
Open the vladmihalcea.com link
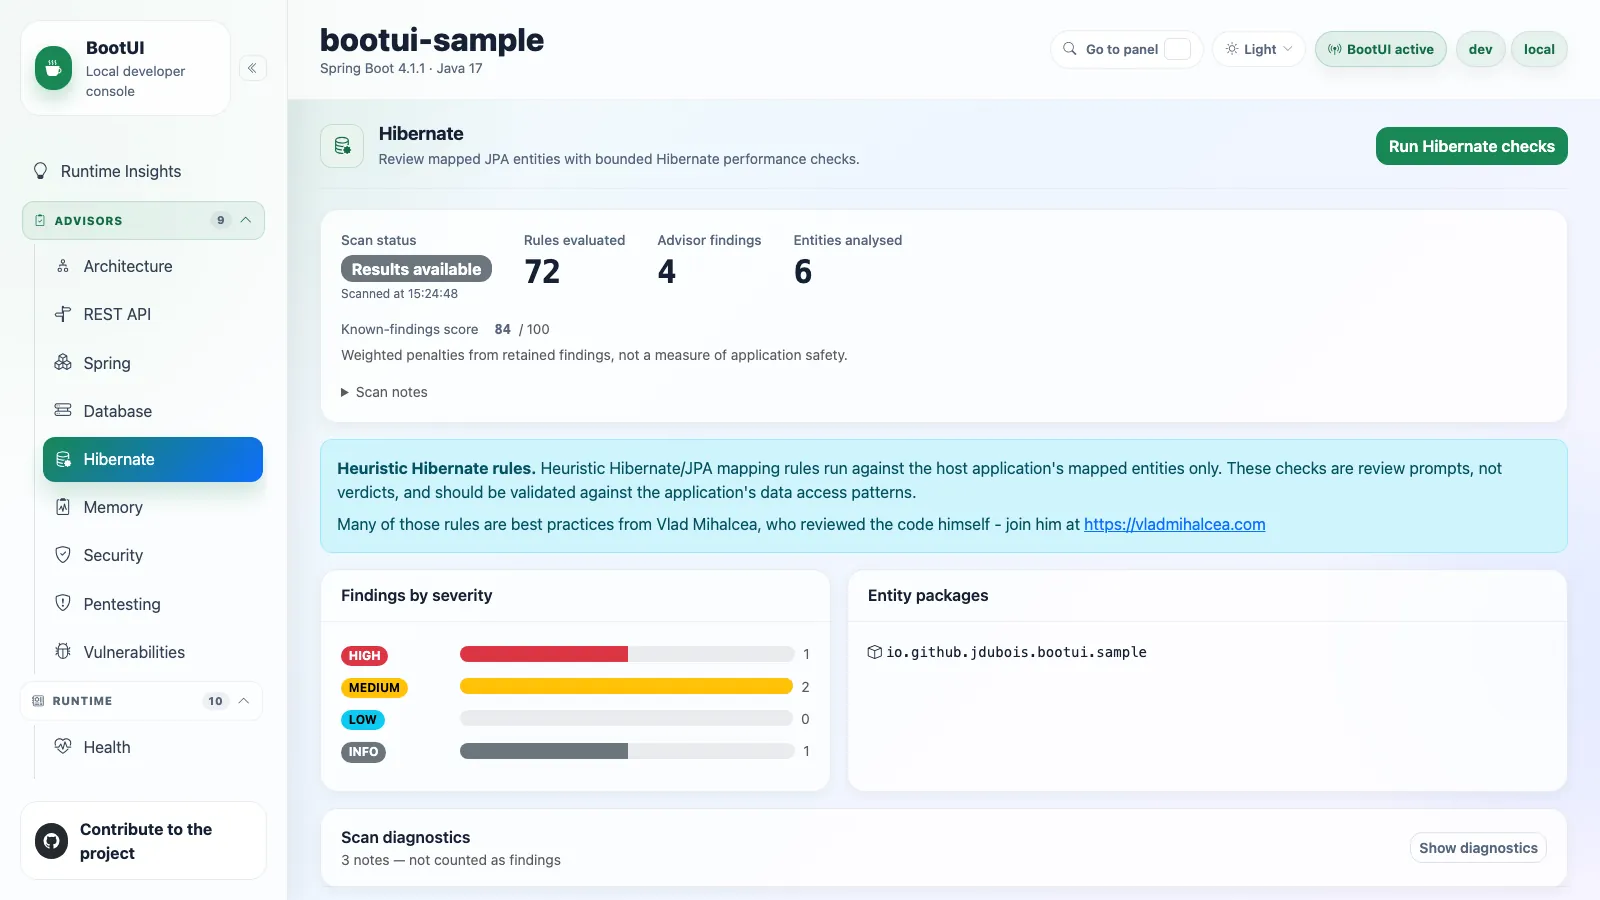pyautogui.click(x=1174, y=524)
